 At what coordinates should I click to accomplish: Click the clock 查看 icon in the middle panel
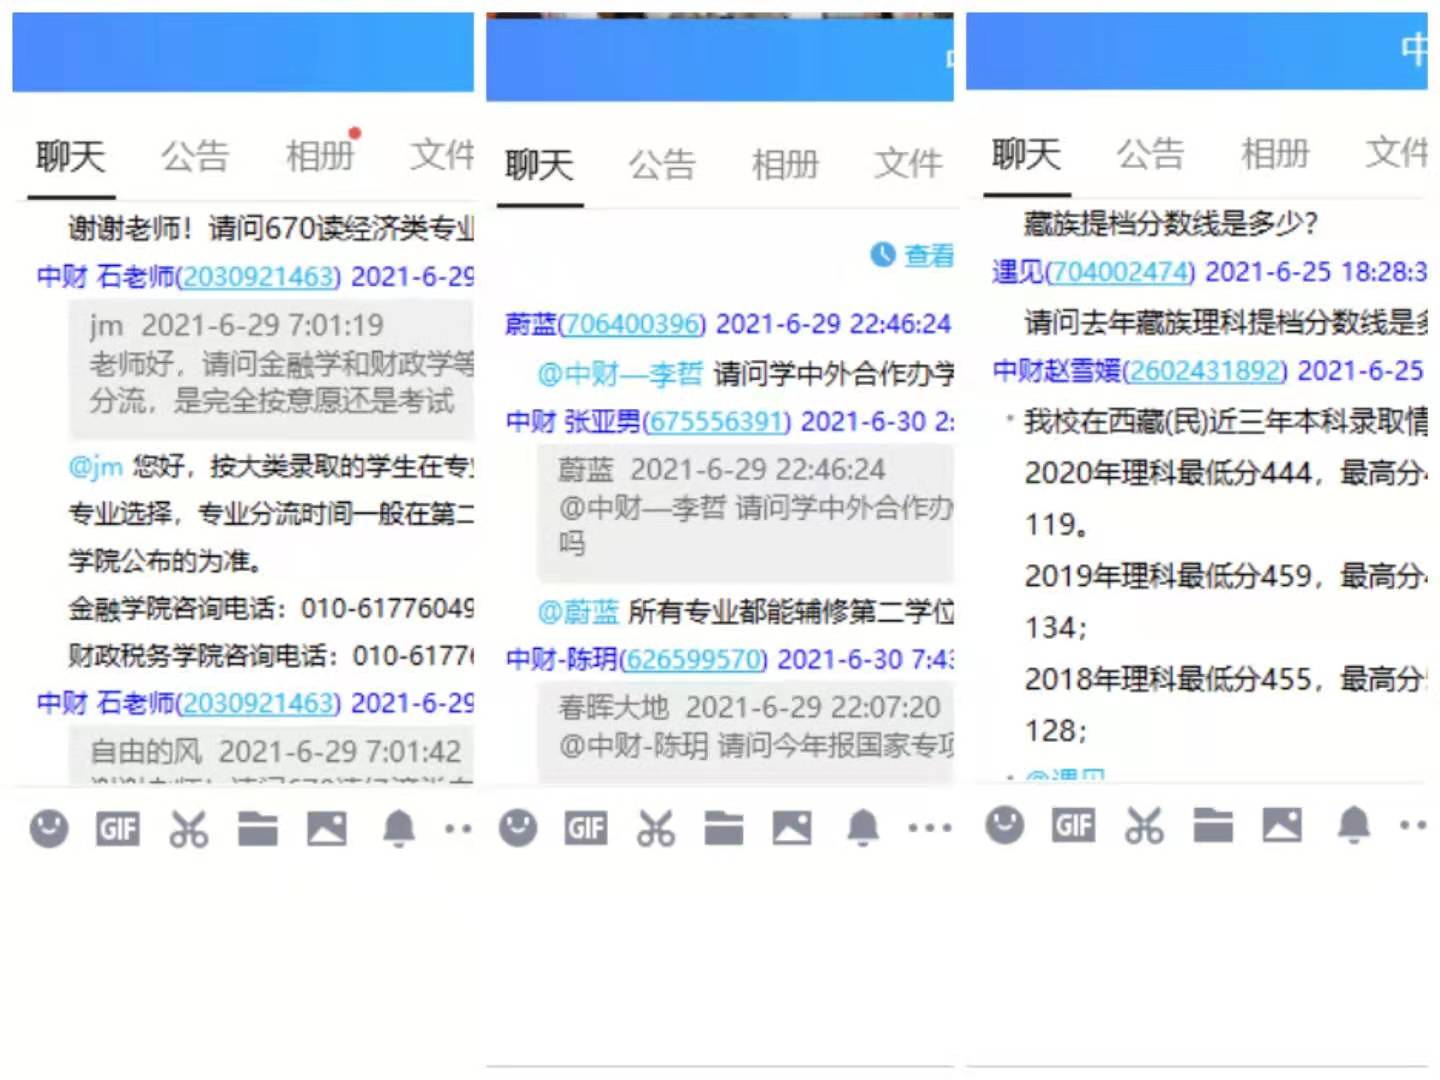tap(882, 256)
